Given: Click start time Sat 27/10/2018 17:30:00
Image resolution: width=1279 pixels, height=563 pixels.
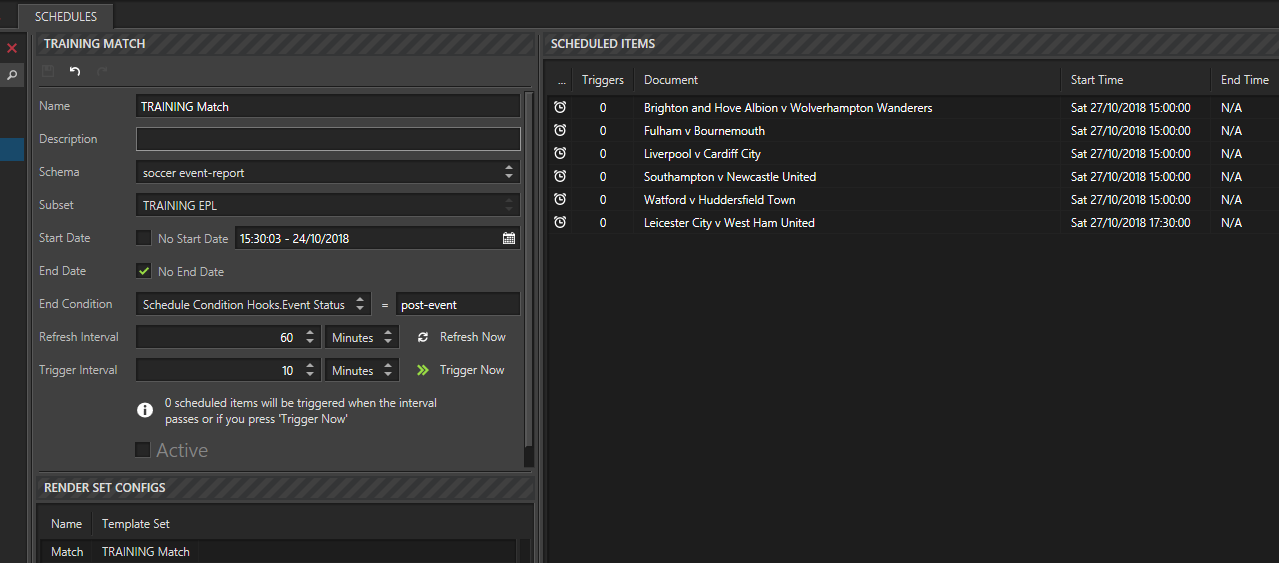Looking at the screenshot, I should point(1130,222).
